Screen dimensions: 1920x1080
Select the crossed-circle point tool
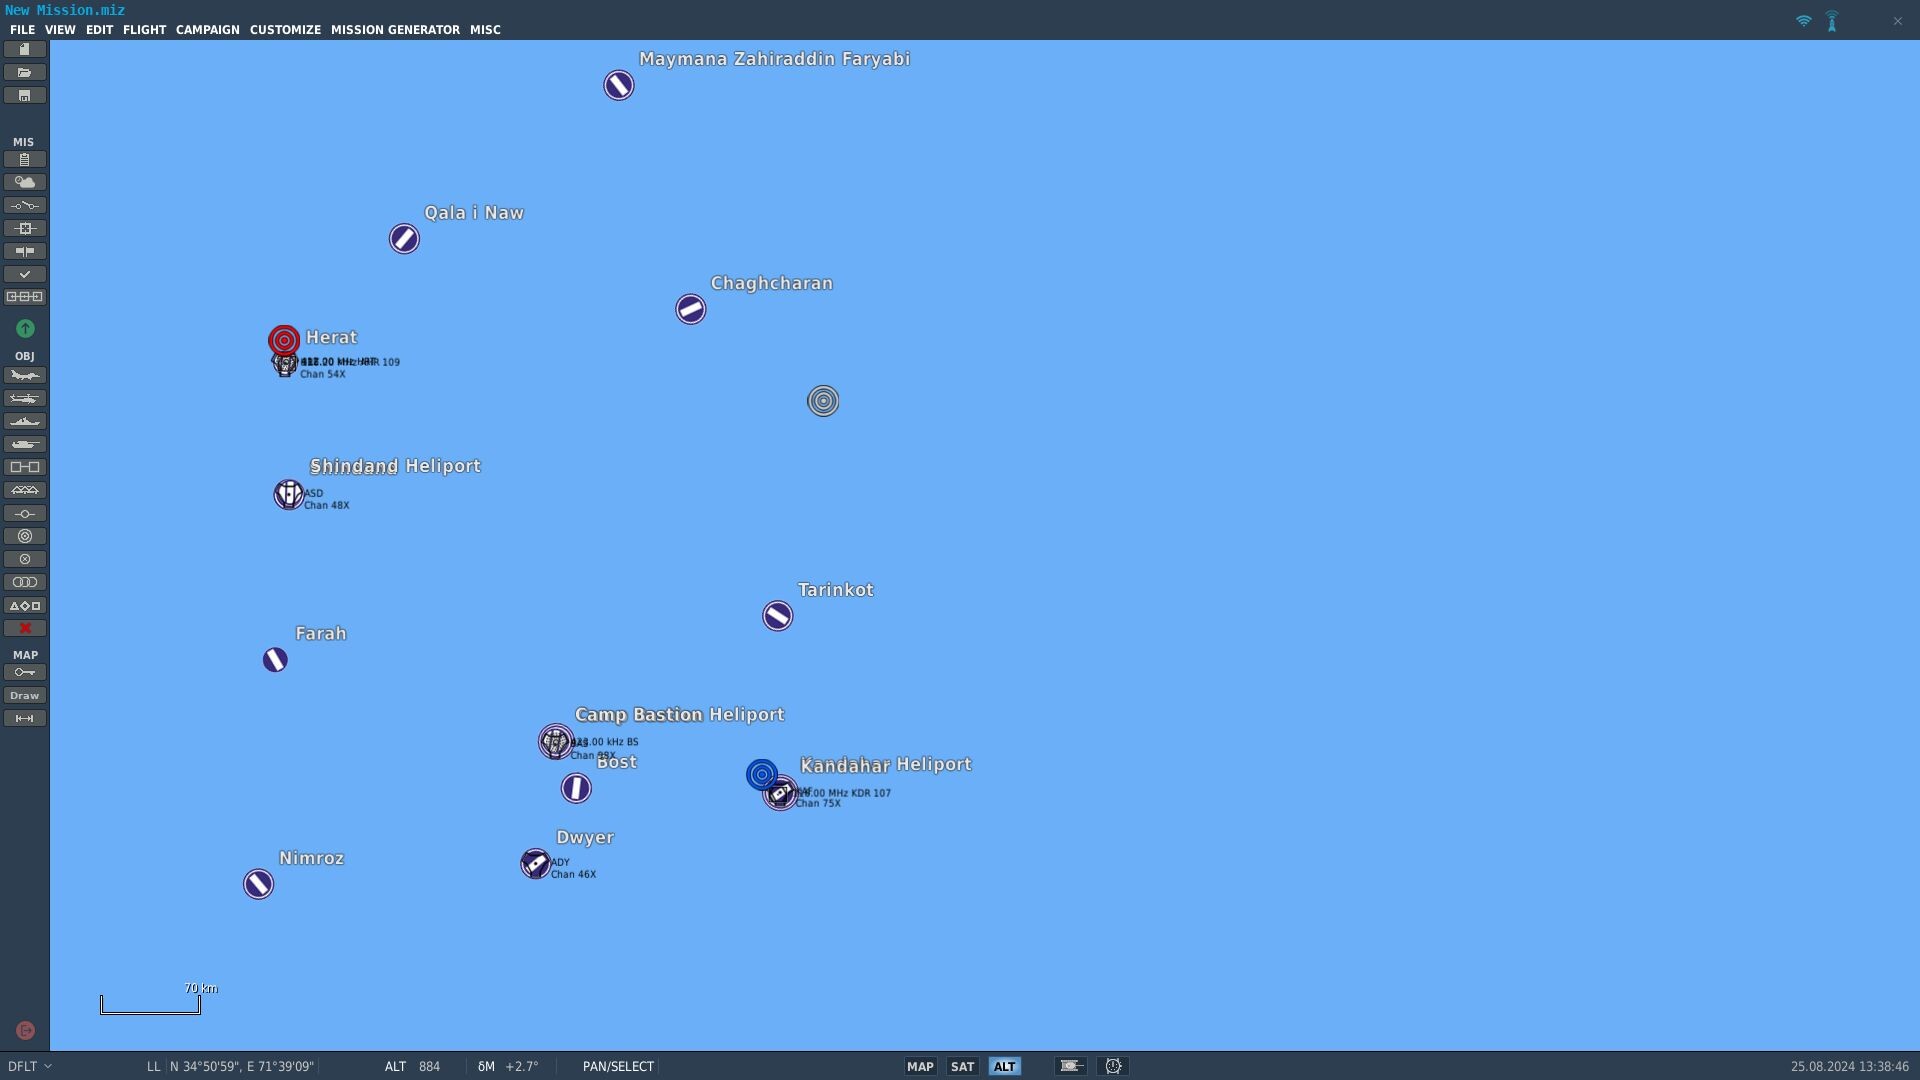[24, 559]
